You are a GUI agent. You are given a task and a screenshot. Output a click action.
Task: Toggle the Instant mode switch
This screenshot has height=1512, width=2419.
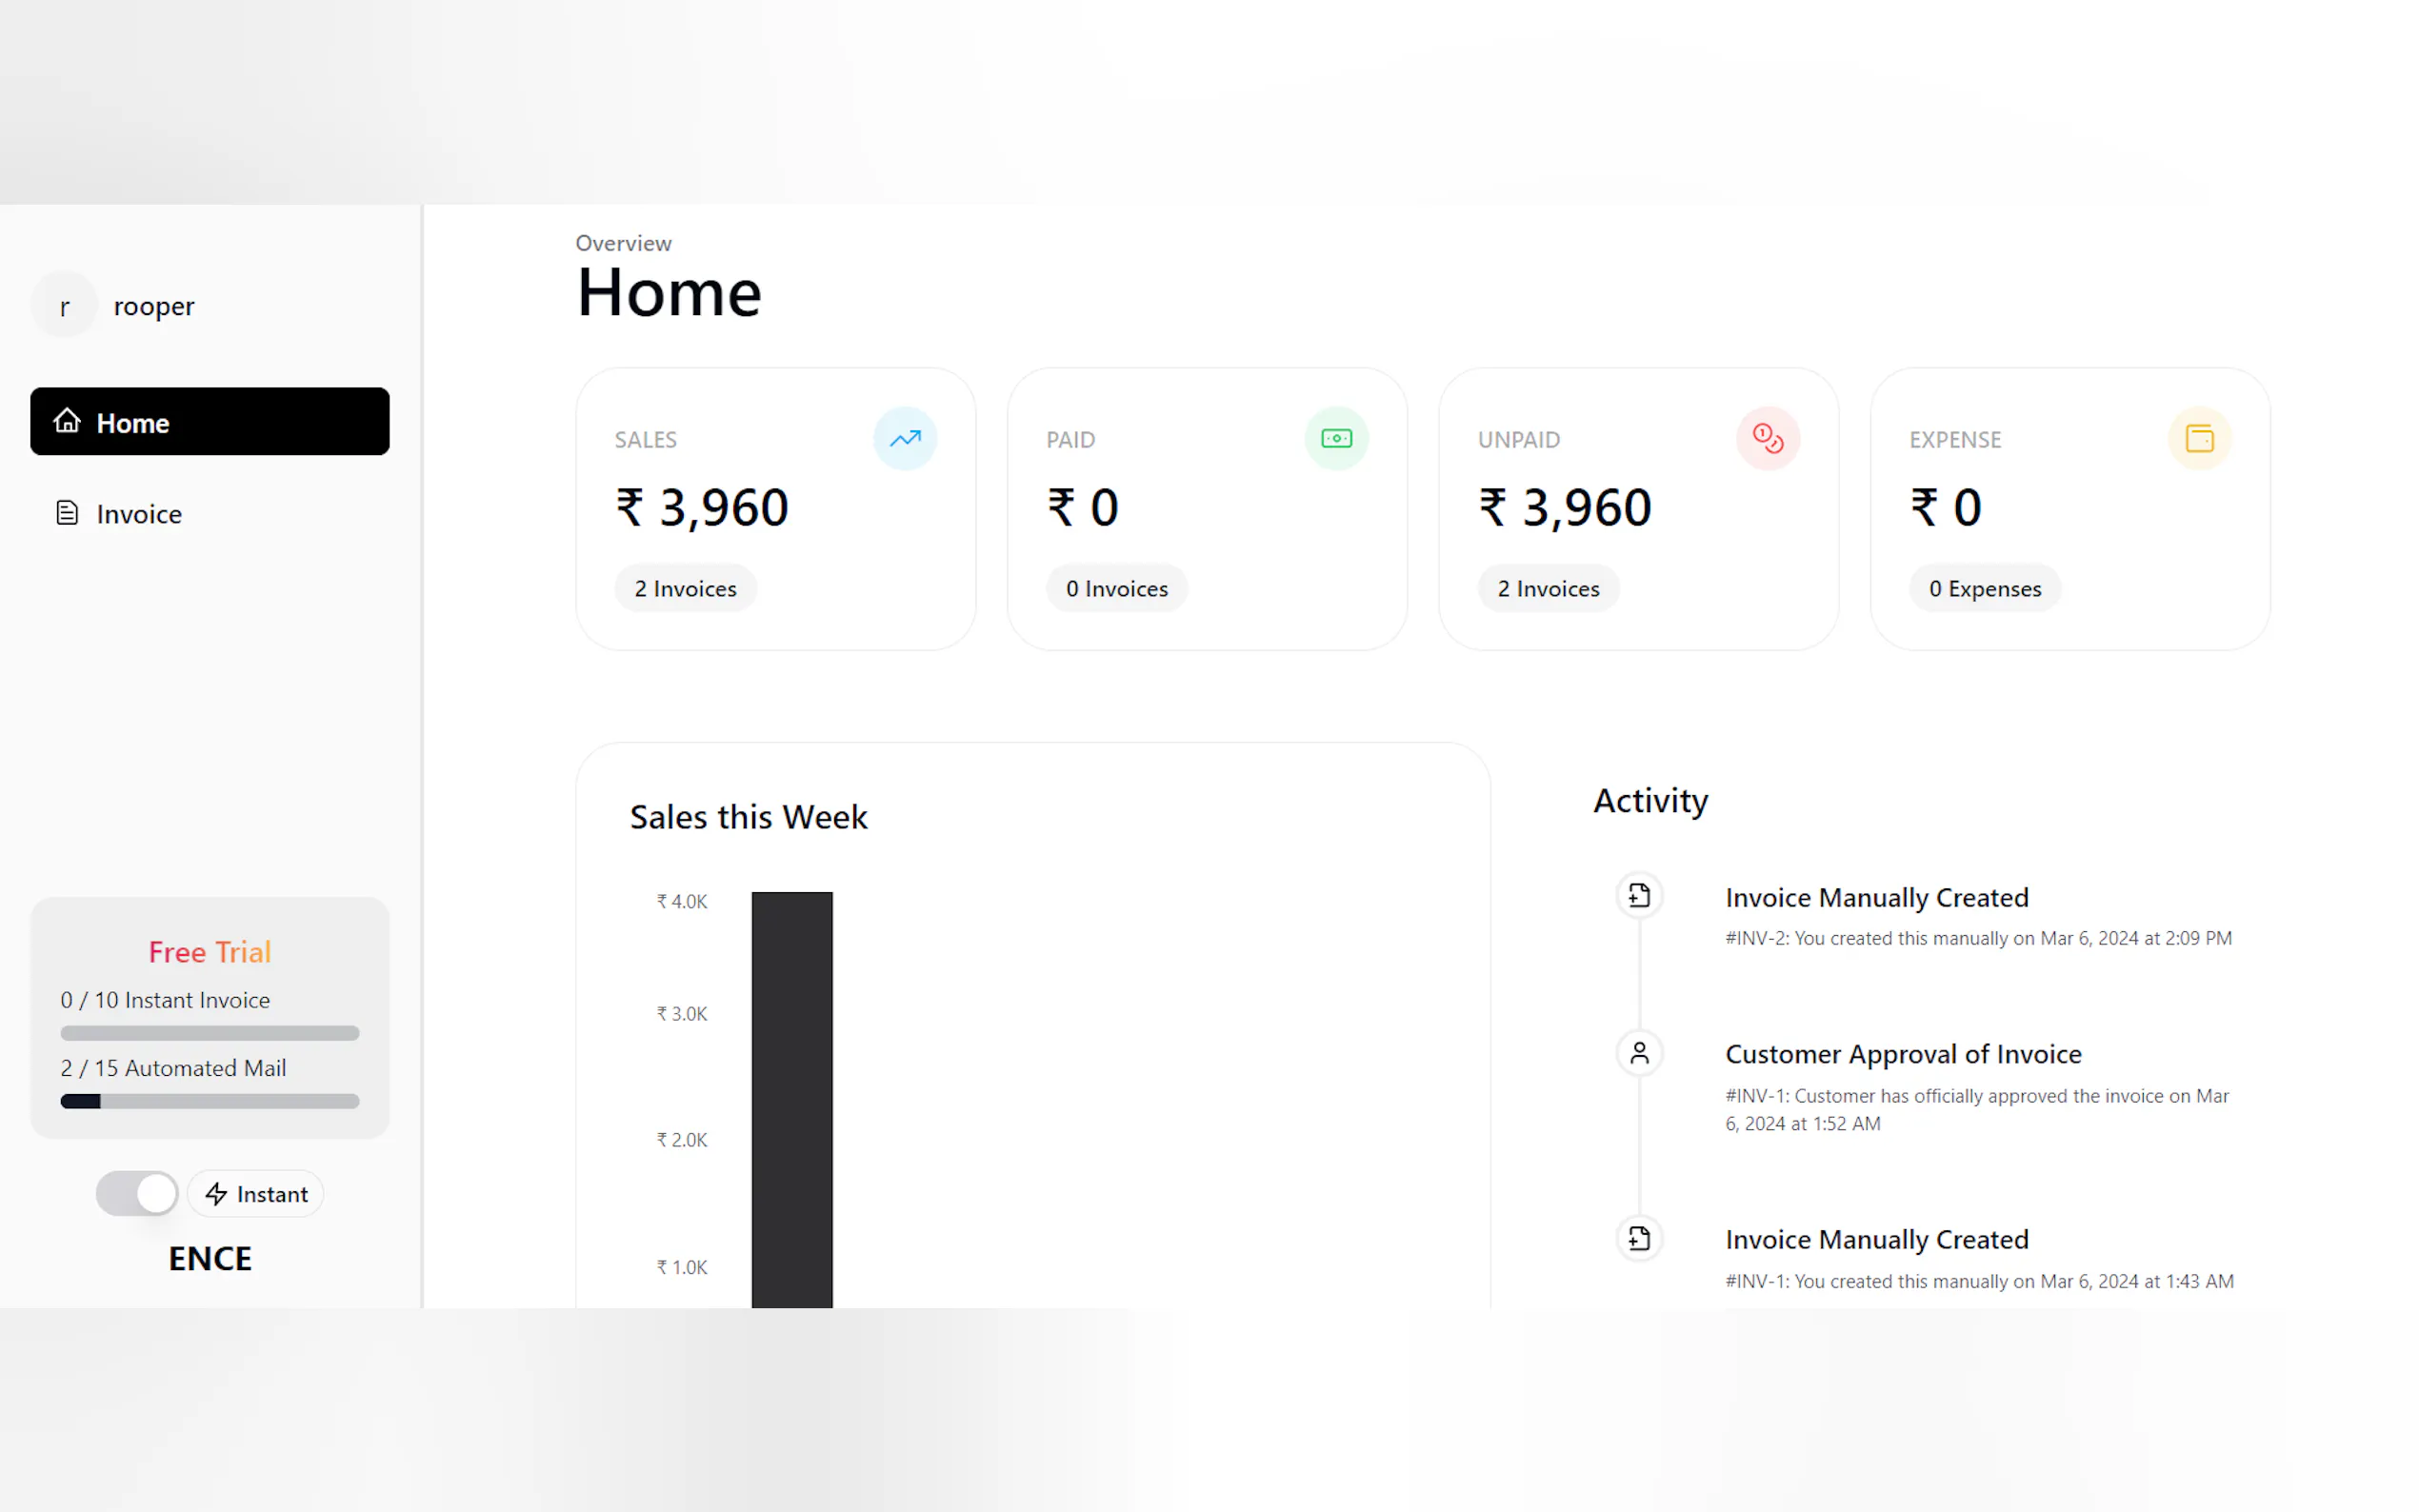(x=137, y=1193)
